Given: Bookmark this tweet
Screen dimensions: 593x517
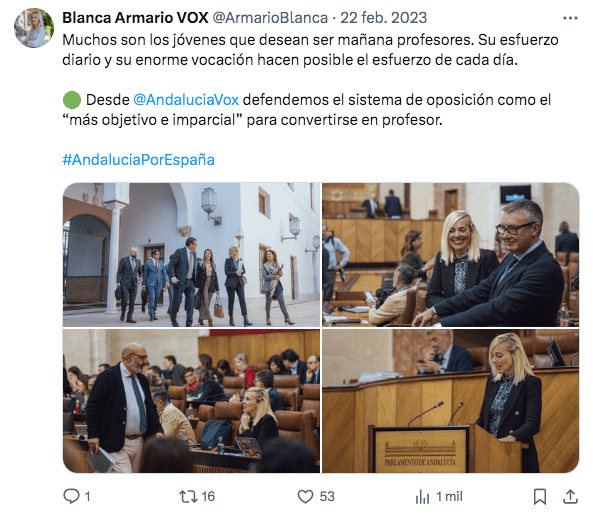Looking at the screenshot, I should pyautogui.click(x=540, y=497).
